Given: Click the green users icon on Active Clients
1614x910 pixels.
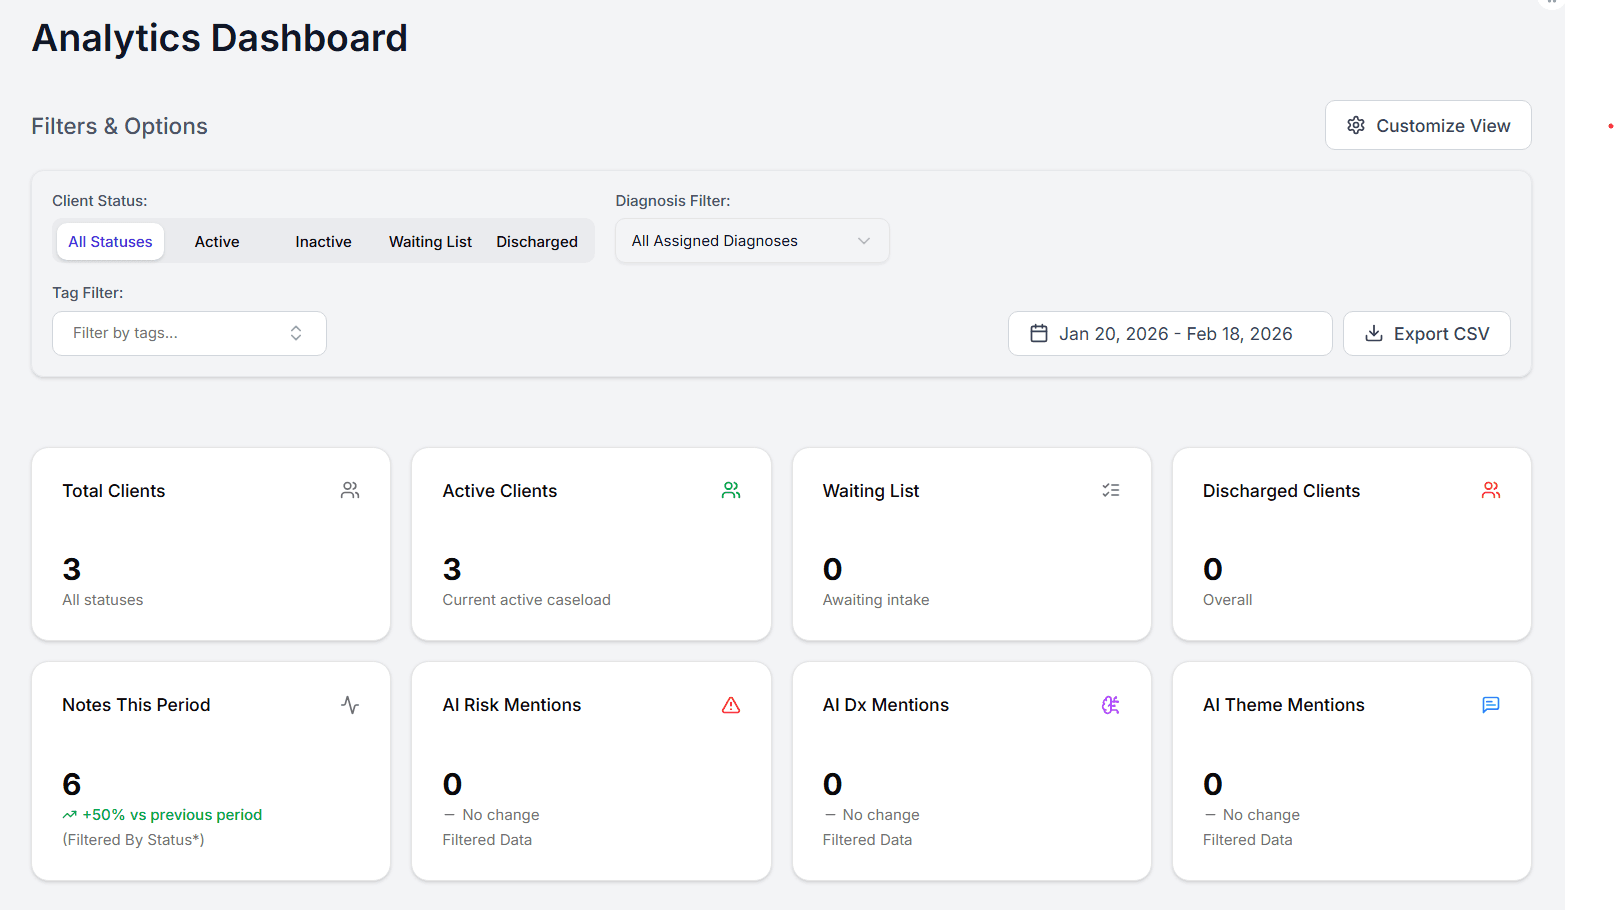Looking at the screenshot, I should click(x=731, y=490).
